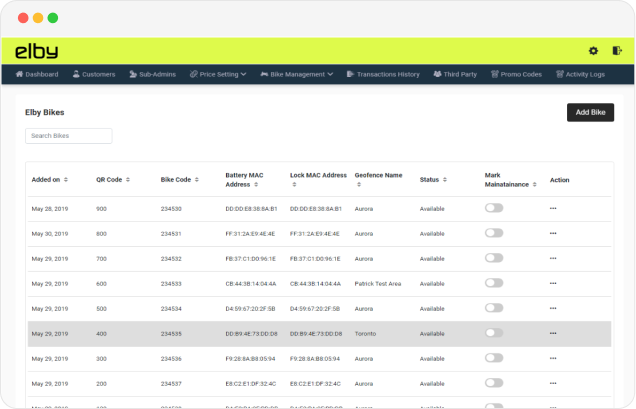Go to Transactions History page

tap(382, 74)
